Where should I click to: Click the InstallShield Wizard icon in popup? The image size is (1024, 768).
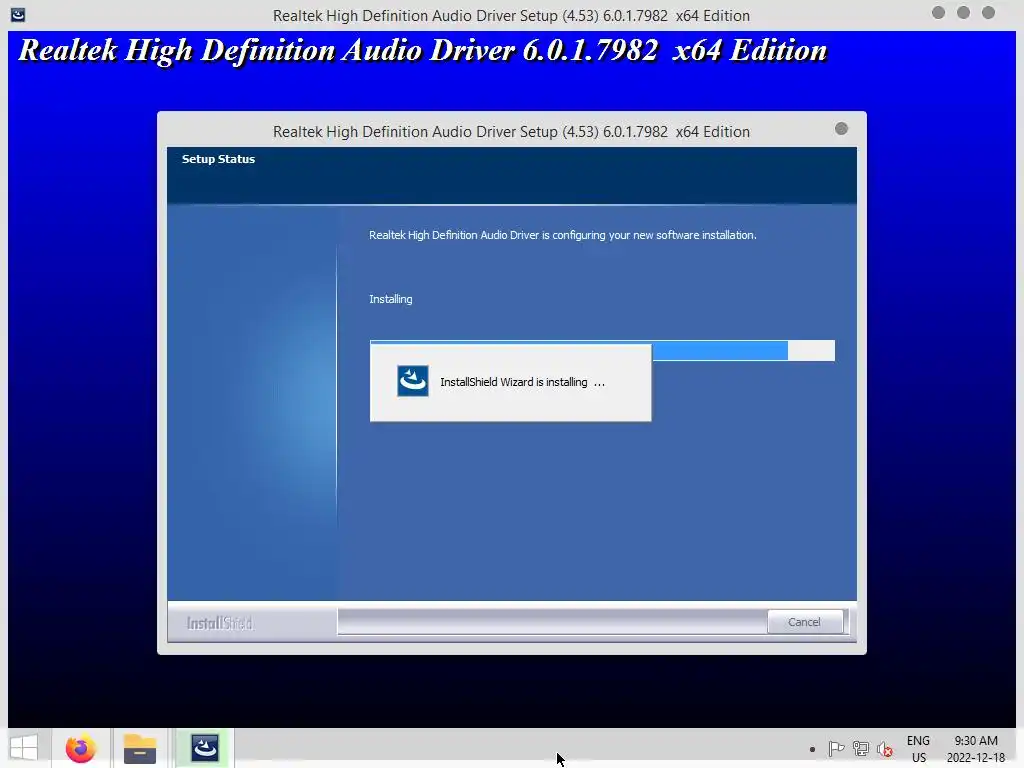(x=413, y=381)
